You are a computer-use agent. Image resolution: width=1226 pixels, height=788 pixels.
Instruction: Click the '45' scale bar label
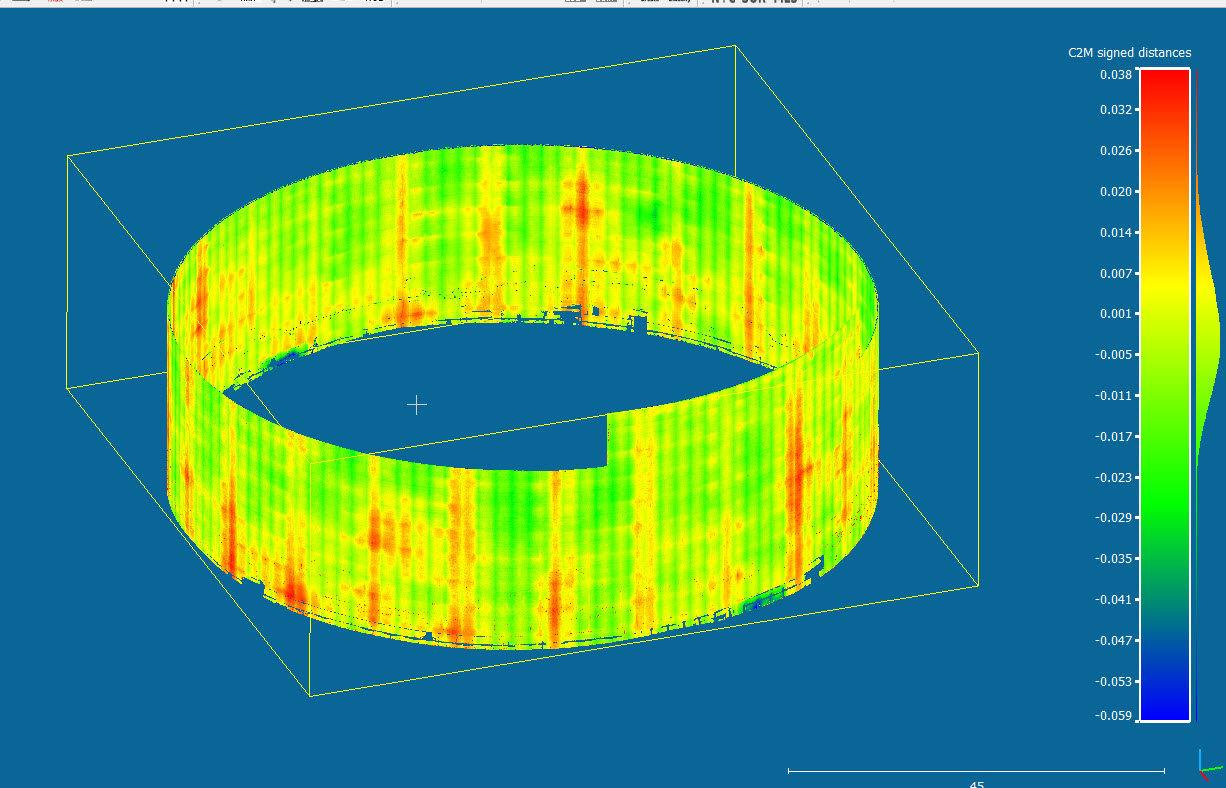[x=977, y=785]
